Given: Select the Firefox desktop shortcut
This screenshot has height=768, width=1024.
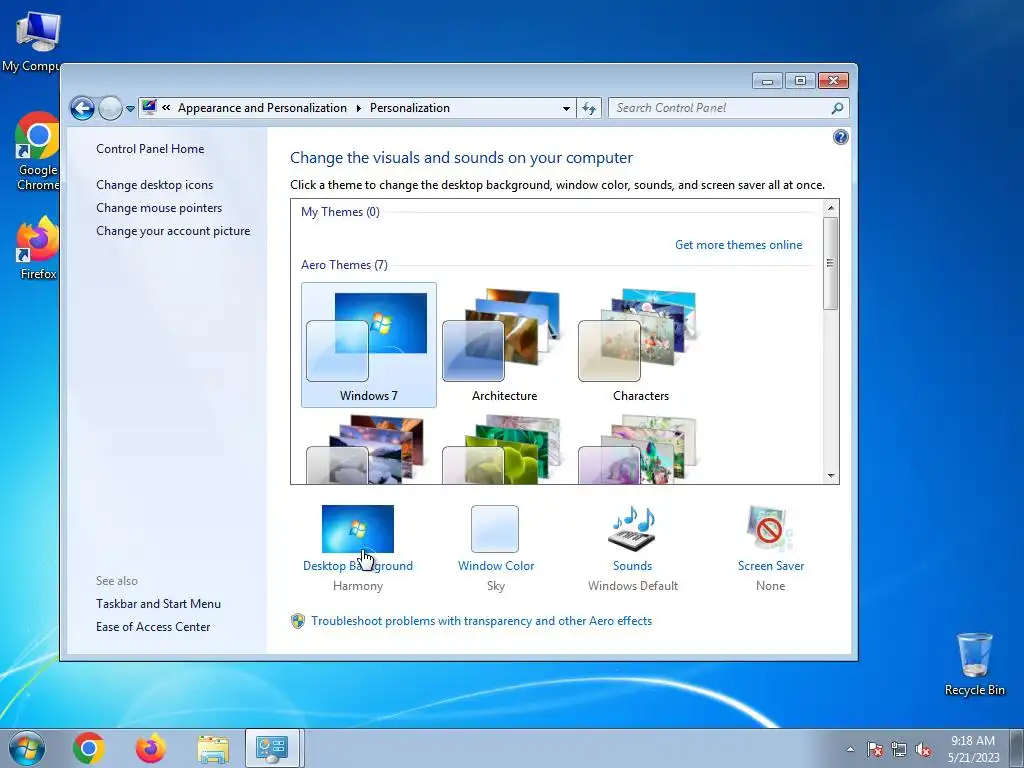Looking at the screenshot, I should pos(38,248).
